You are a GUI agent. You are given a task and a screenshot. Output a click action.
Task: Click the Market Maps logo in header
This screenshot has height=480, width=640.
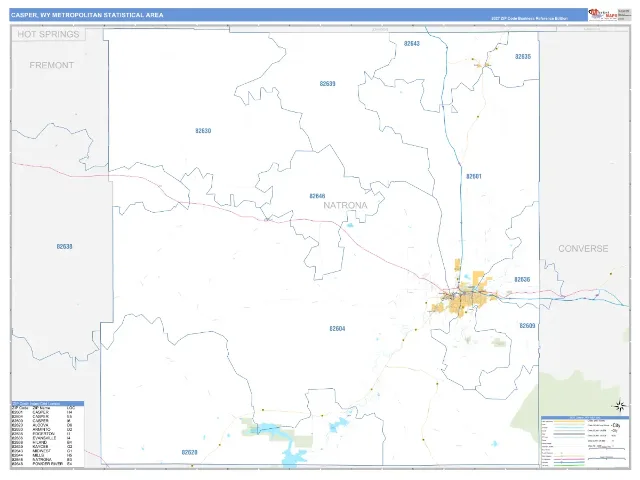pos(602,15)
